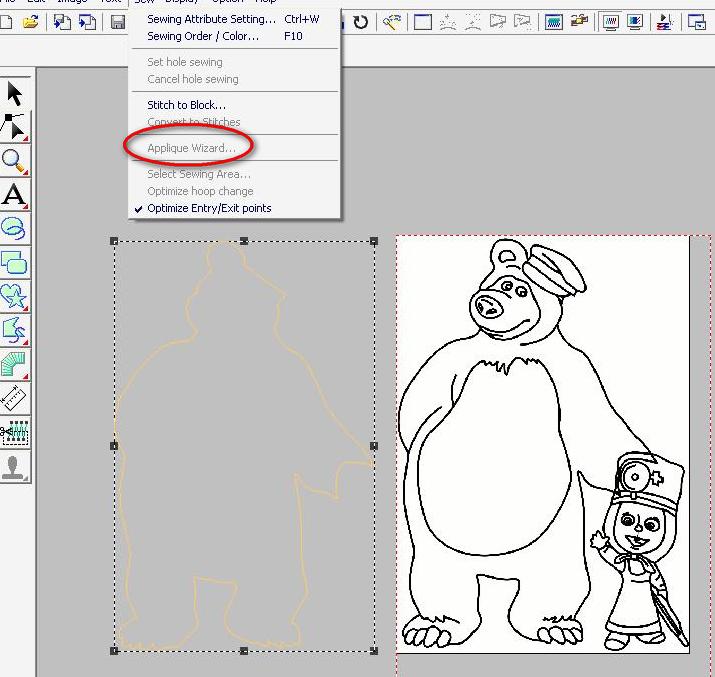
Task: Choose the measure ruler tool
Action: 15,399
